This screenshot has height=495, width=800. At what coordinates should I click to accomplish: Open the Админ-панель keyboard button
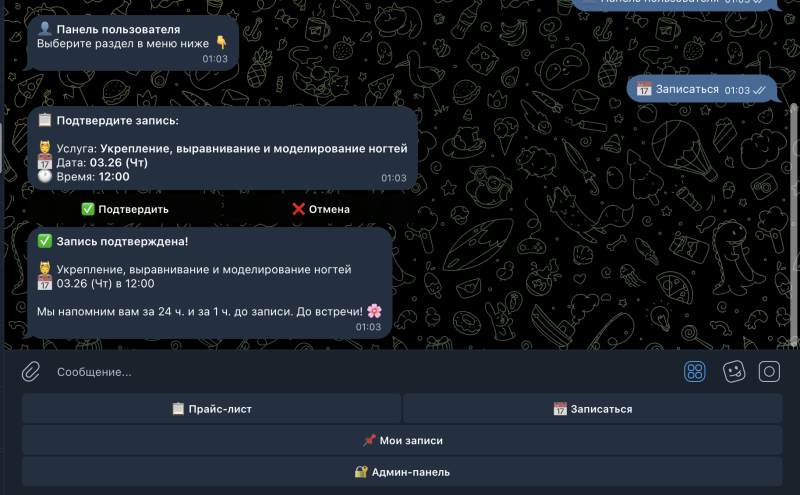(402, 472)
